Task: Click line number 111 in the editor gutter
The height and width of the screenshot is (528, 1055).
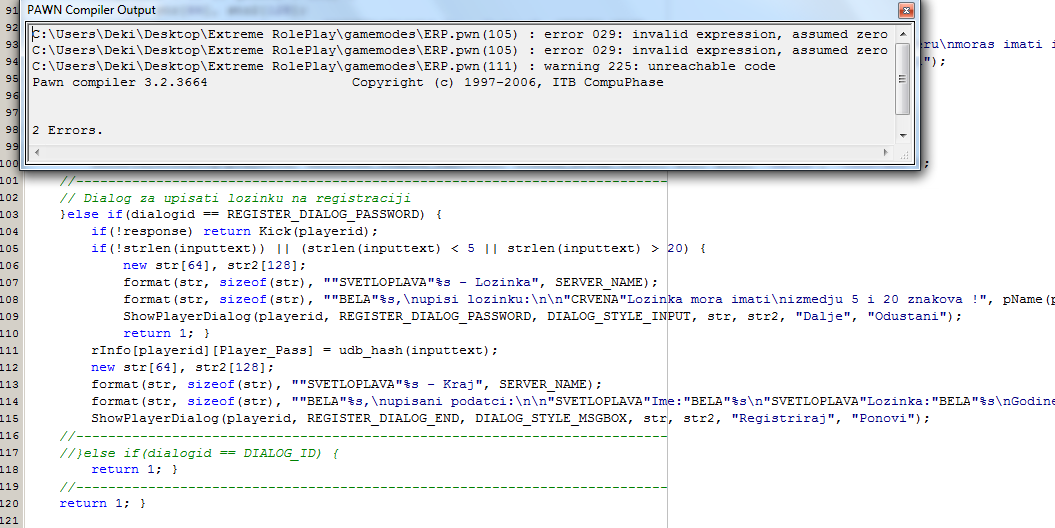Action: [11, 350]
